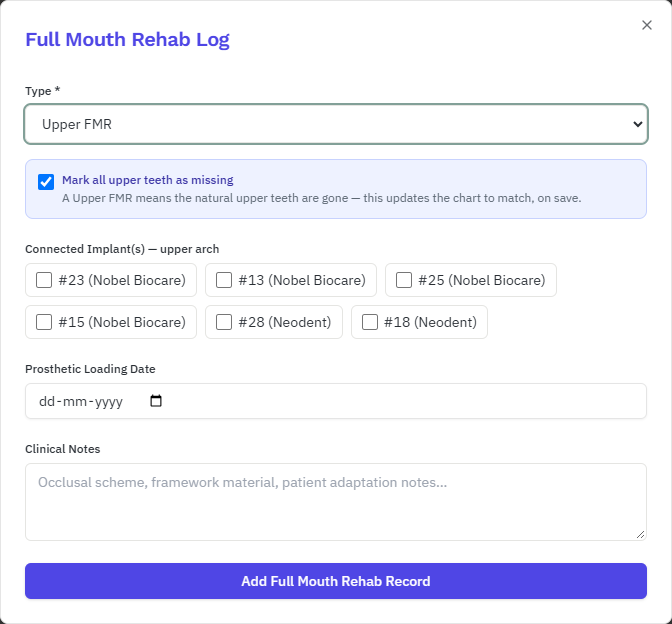Viewport: 672px width, 624px height.
Task: Enable implant #28 (Neodent) checkbox
Action: click(224, 322)
